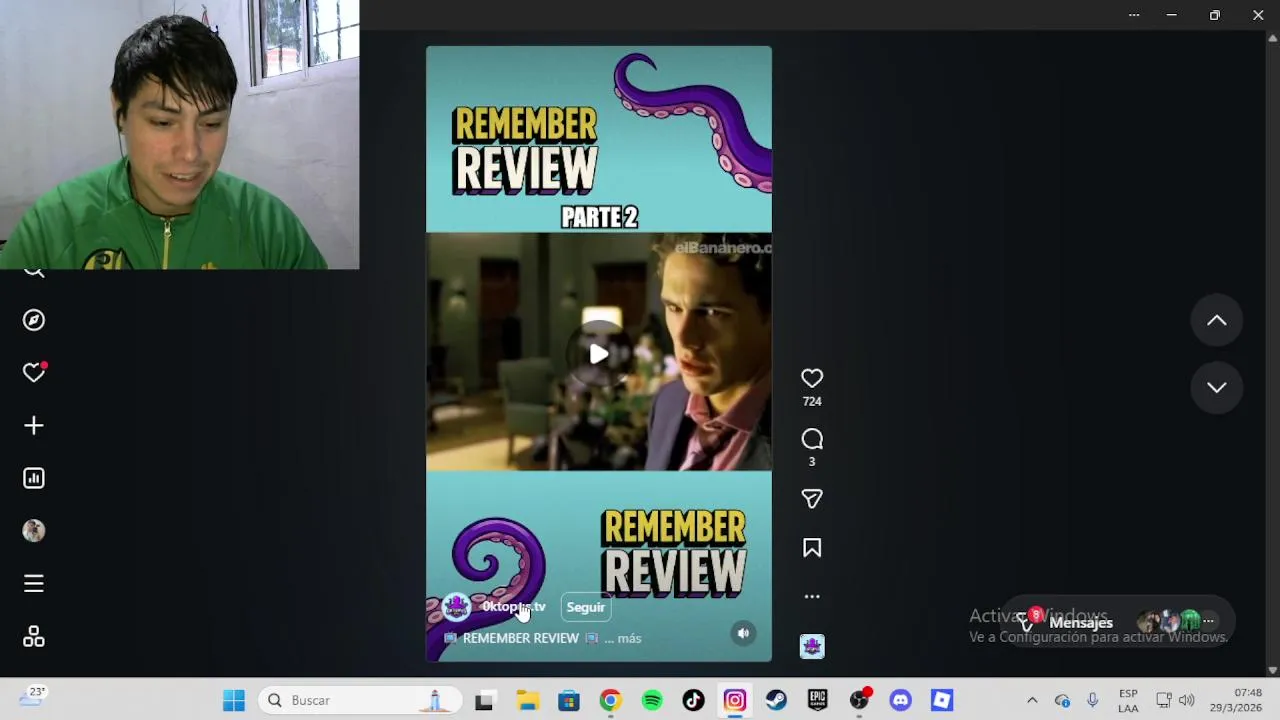Viewport: 1280px width, 720px height.
Task: Click the 724 likes count
Action: pos(812,401)
